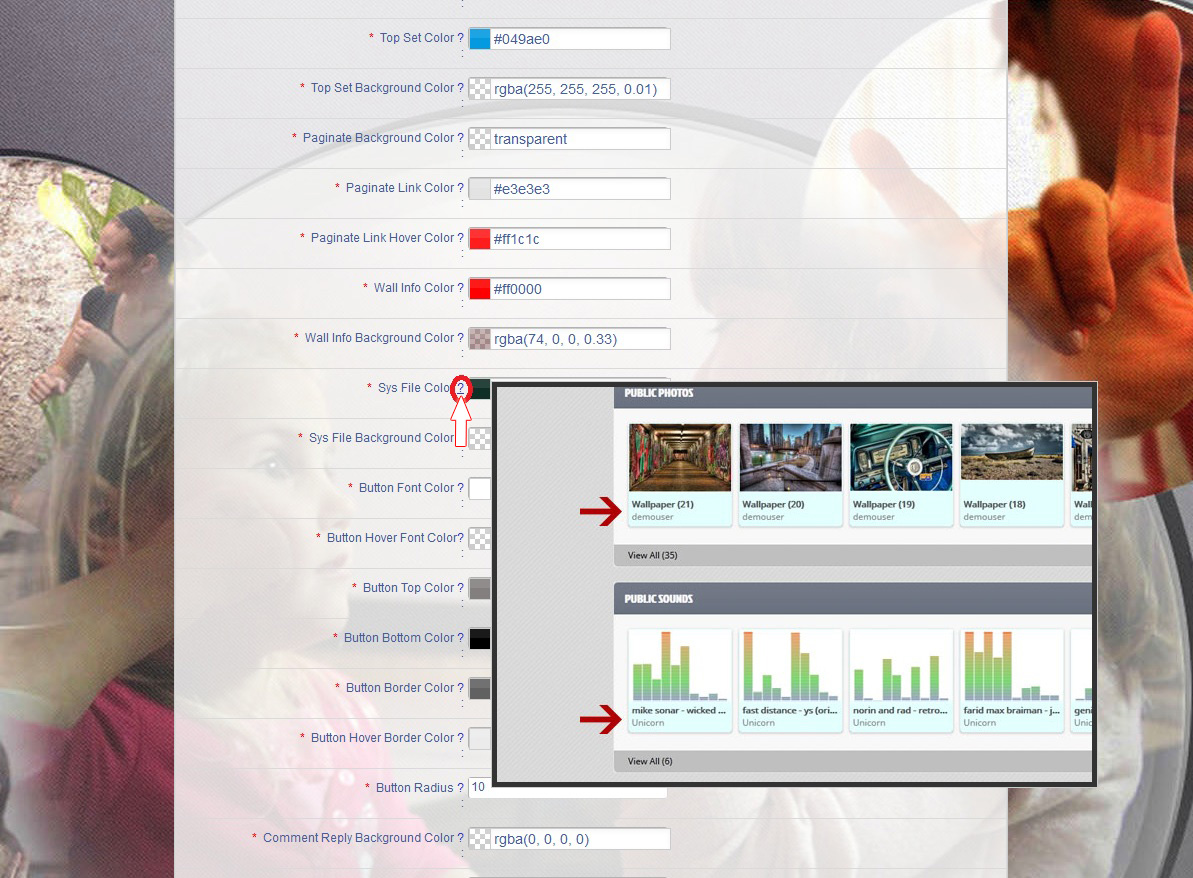The width and height of the screenshot is (1193, 878).
Task: Open help for Button Radius
Action: 460,788
